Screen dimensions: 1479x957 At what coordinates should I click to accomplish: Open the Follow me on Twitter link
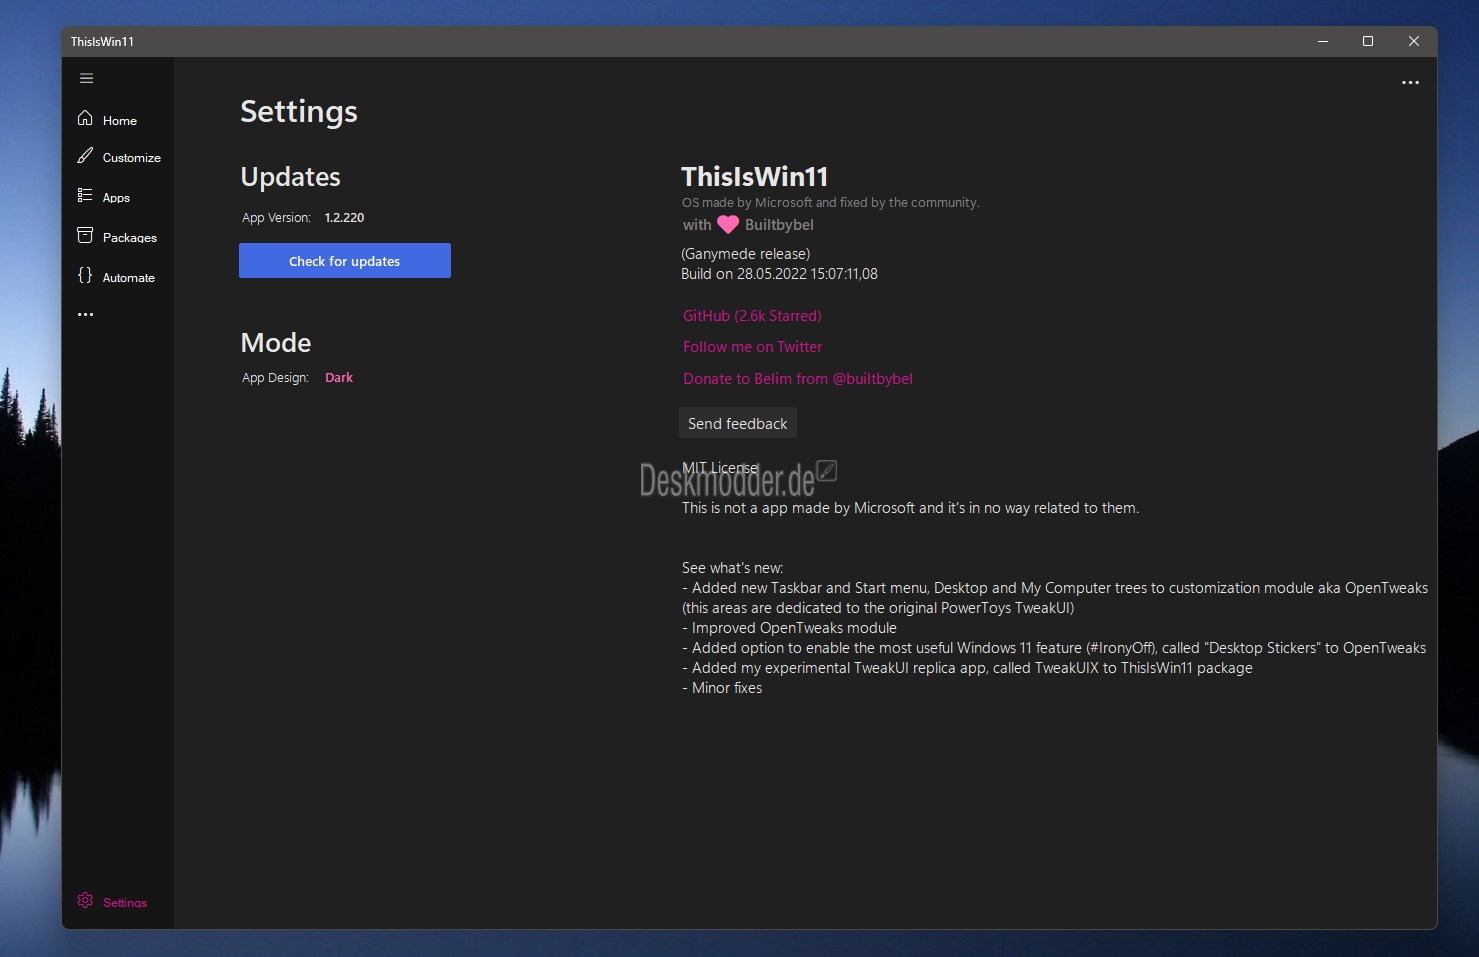pos(753,347)
